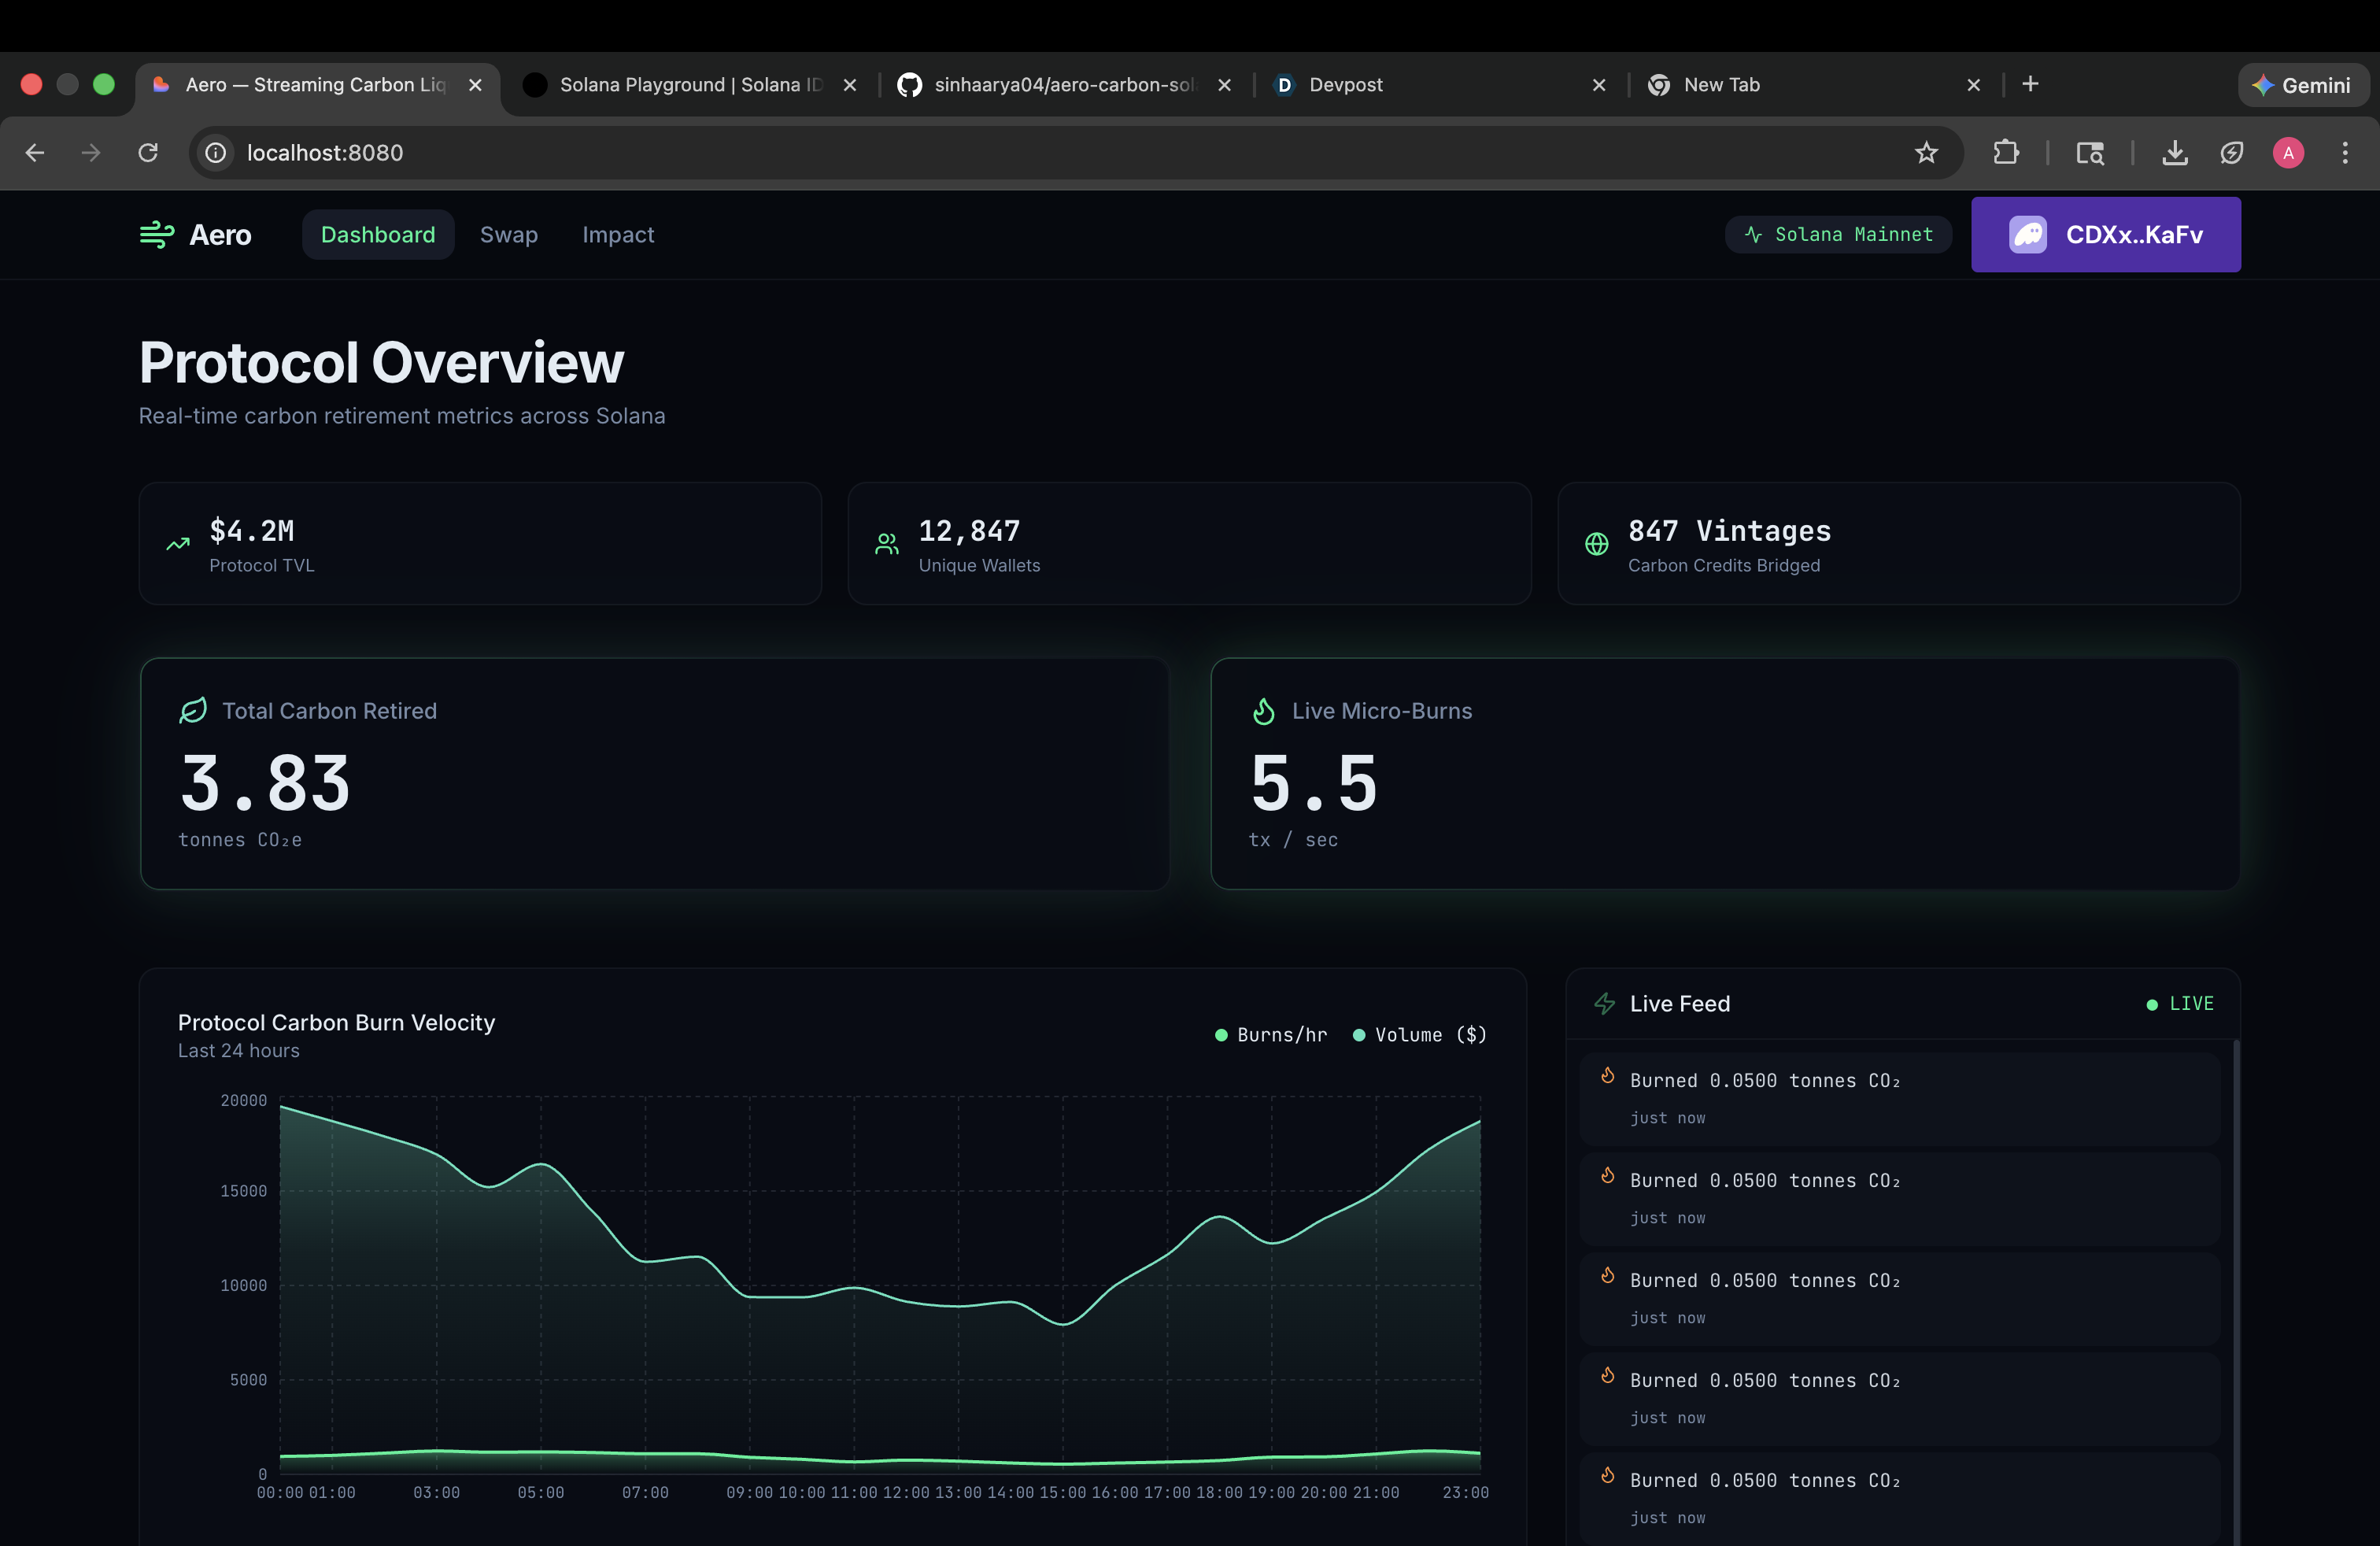Click the flame icon beside Live Micro-Burns
2380x1546 pixels.
[x=1263, y=711]
